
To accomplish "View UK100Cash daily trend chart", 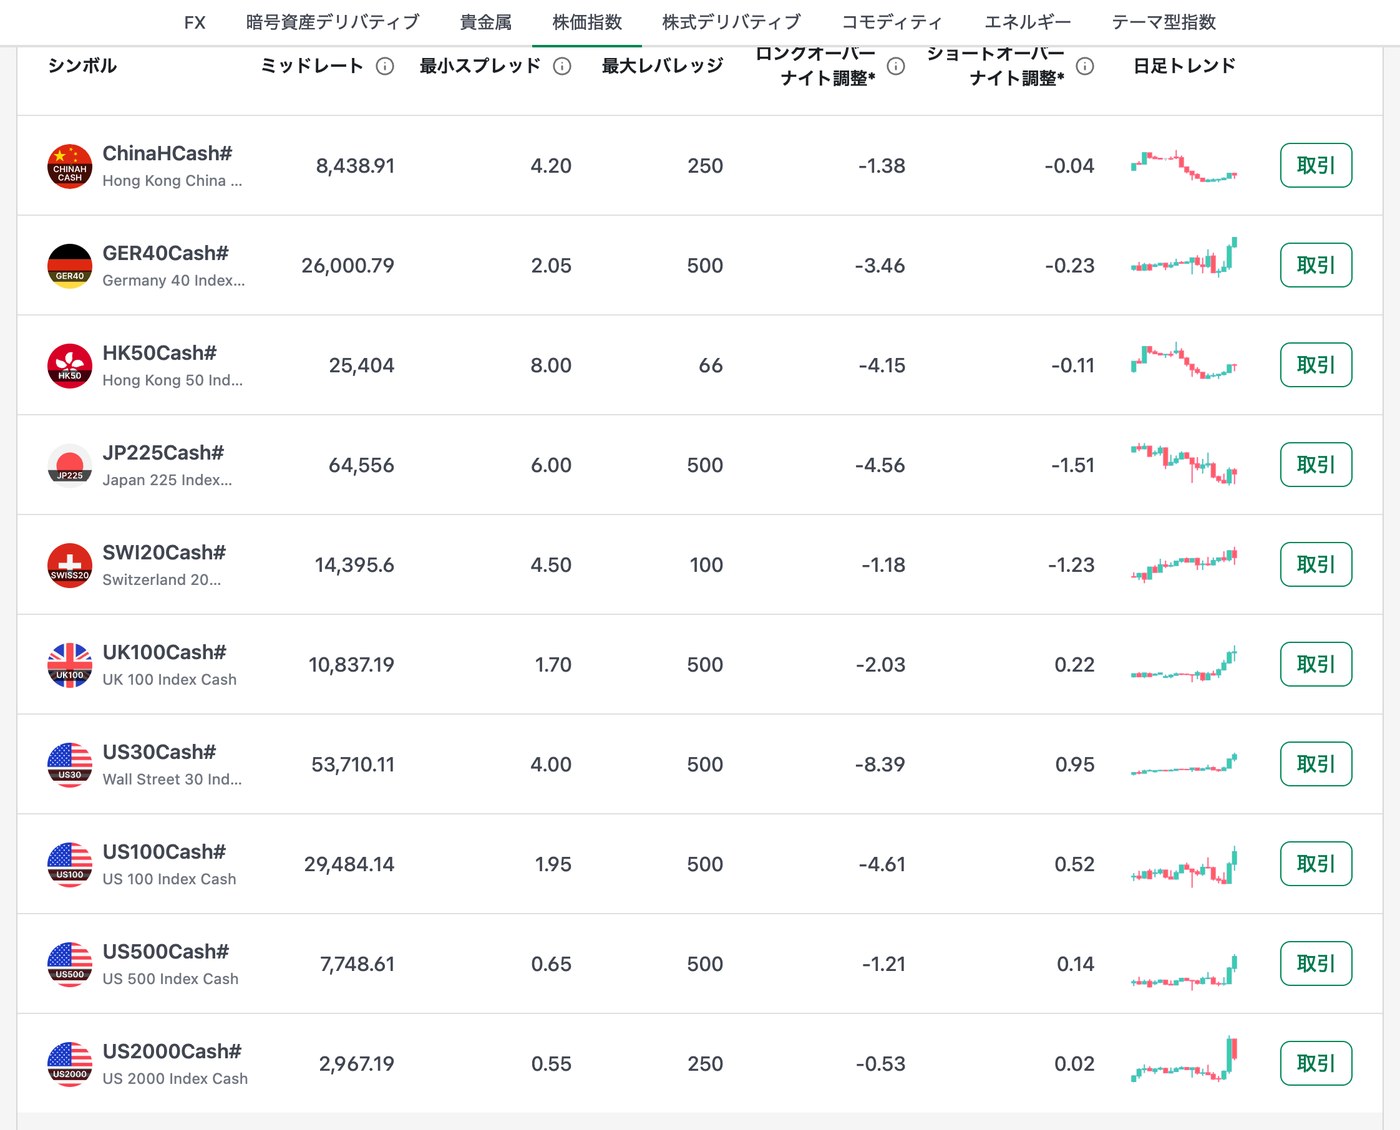I will tap(1184, 665).
